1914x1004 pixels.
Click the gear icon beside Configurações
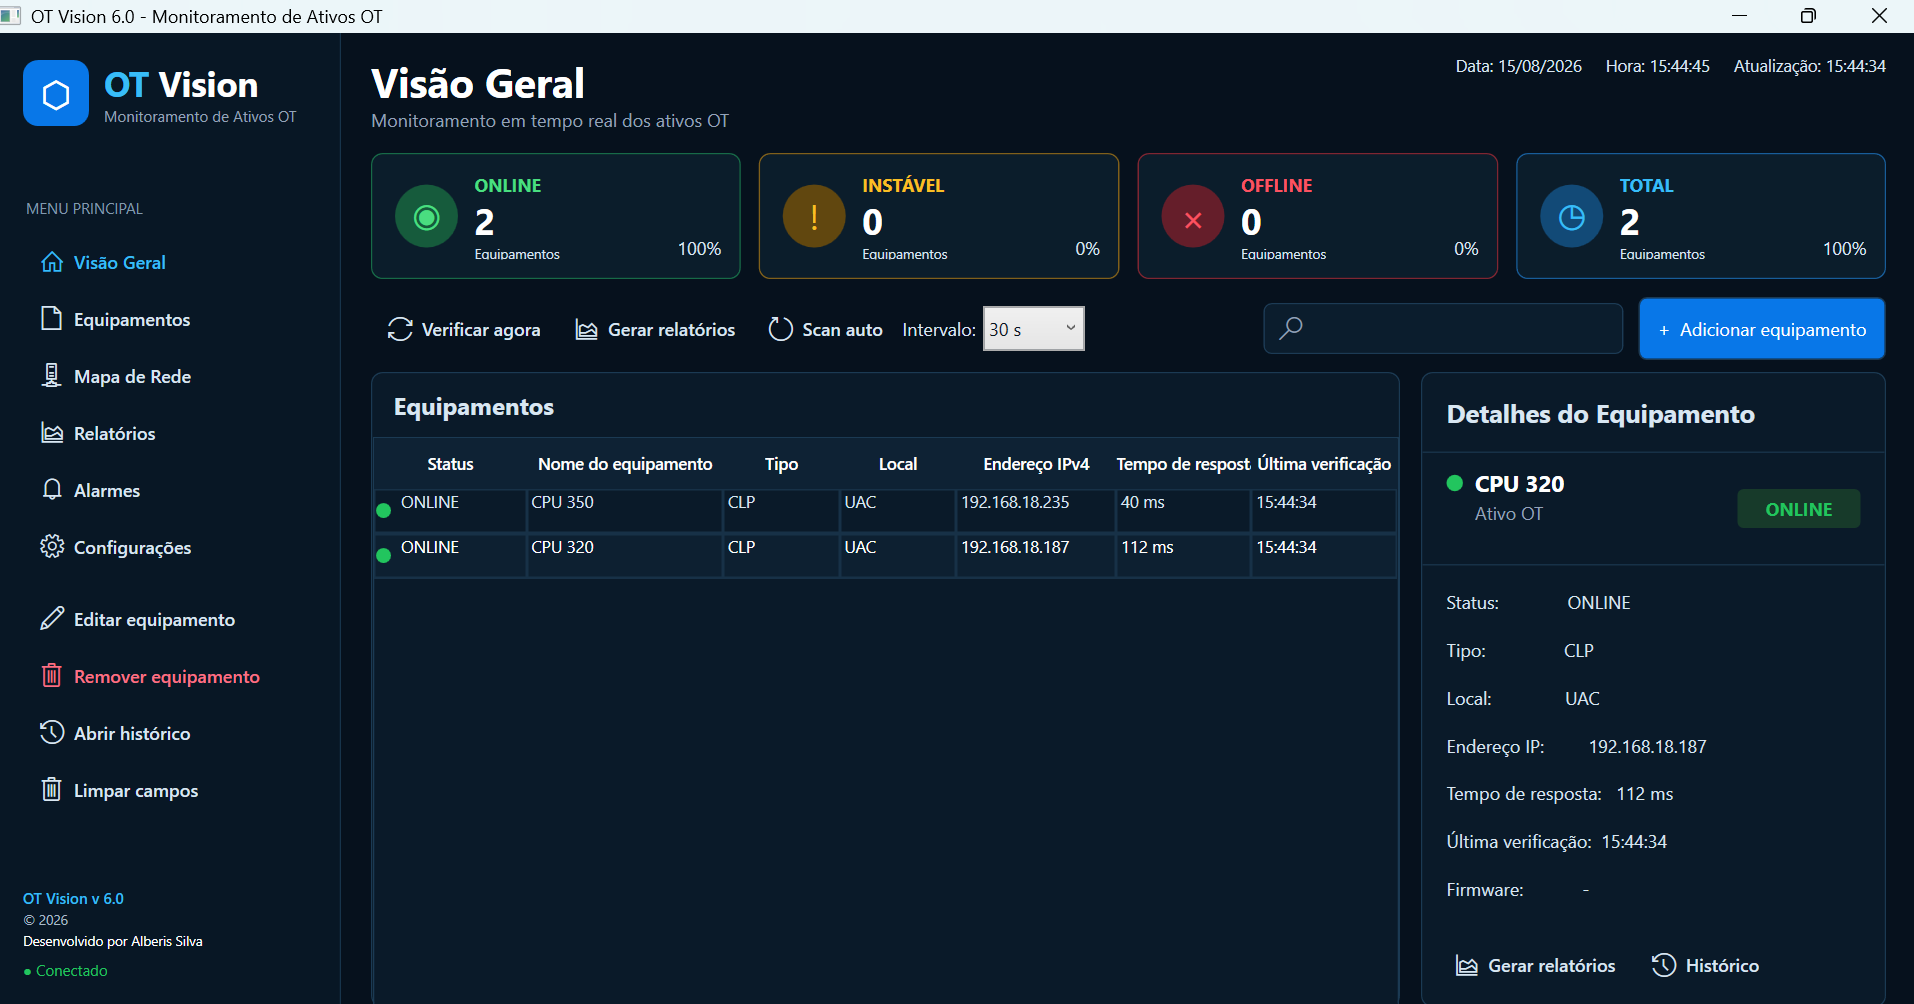click(52, 546)
